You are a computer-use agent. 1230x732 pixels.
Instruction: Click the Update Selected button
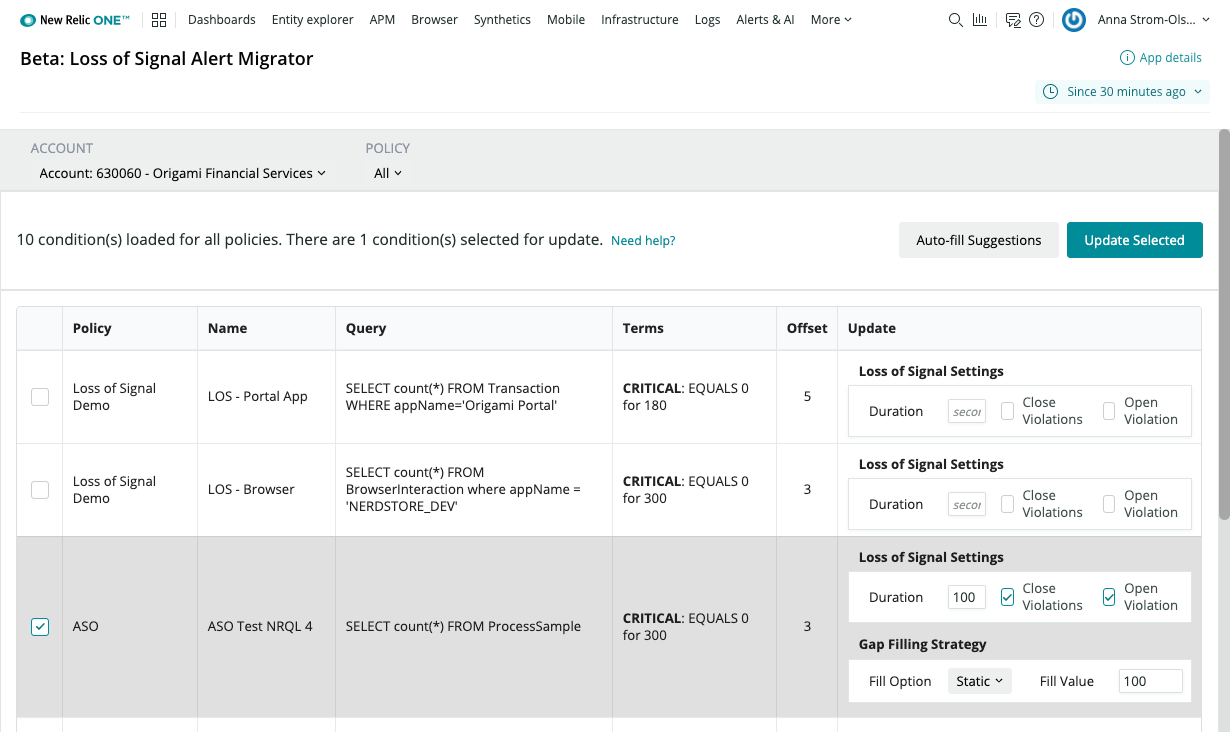pyautogui.click(x=1134, y=240)
